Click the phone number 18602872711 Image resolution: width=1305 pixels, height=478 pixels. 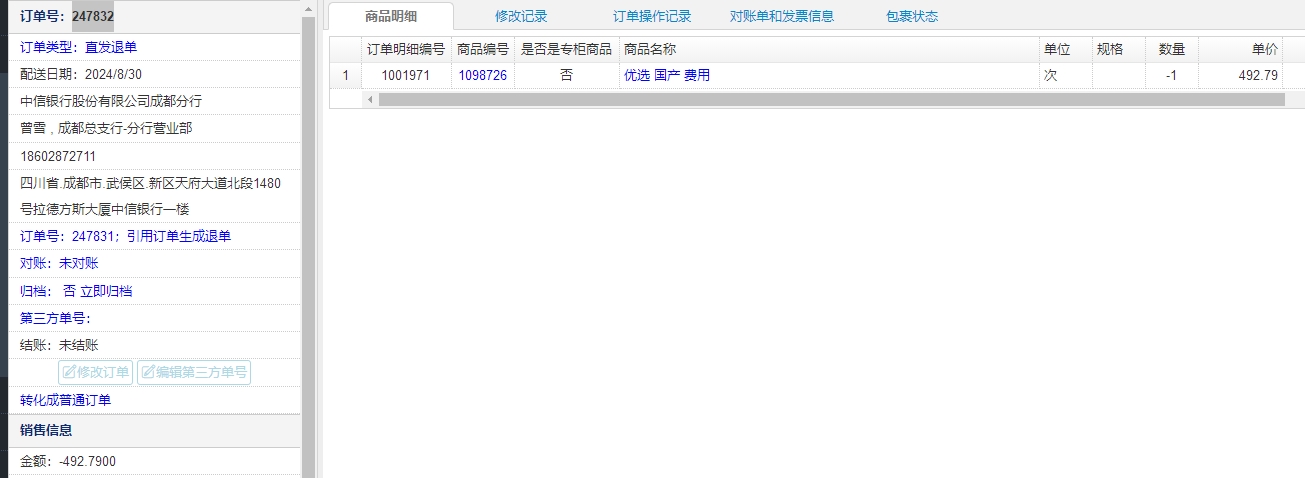click(x=58, y=156)
